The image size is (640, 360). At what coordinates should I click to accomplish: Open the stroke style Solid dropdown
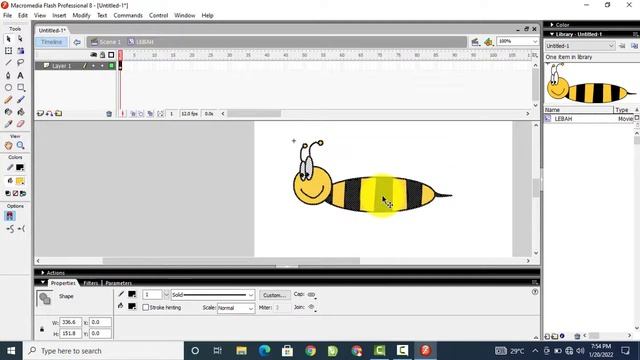(x=251, y=295)
